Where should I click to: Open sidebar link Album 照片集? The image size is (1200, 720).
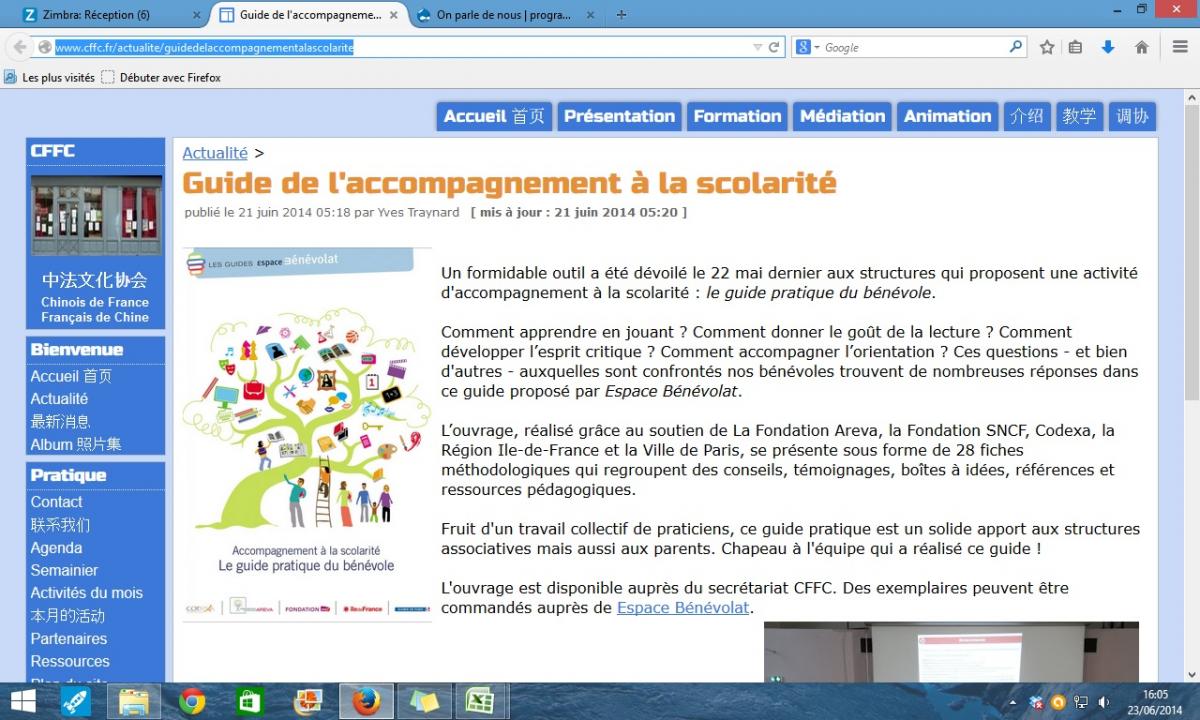pos(76,444)
